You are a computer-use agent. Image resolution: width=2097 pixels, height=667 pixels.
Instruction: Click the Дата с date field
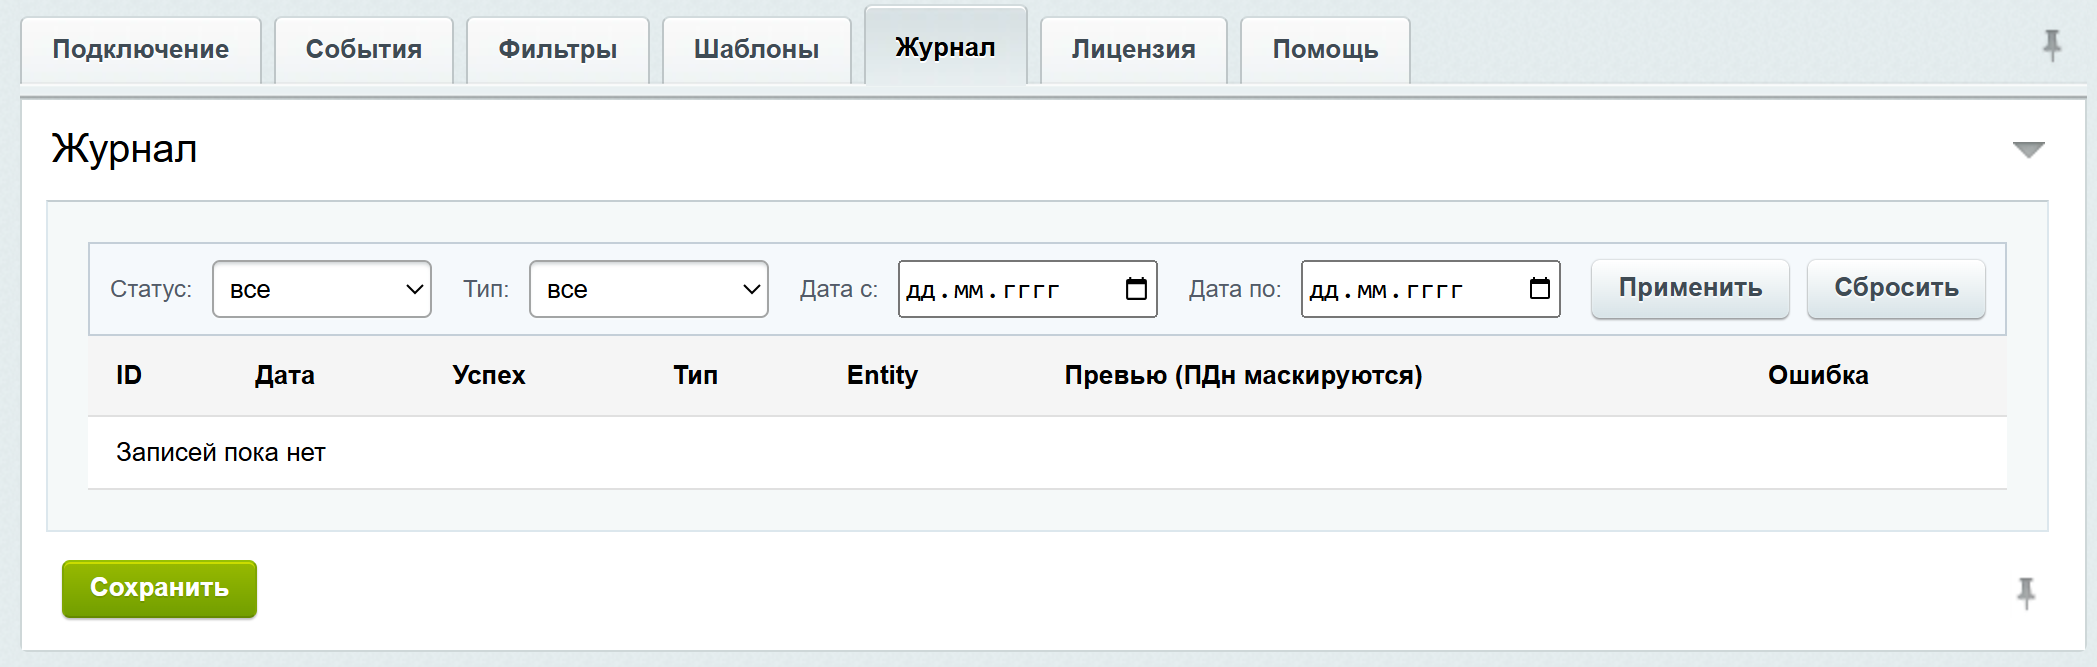pos(1028,289)
